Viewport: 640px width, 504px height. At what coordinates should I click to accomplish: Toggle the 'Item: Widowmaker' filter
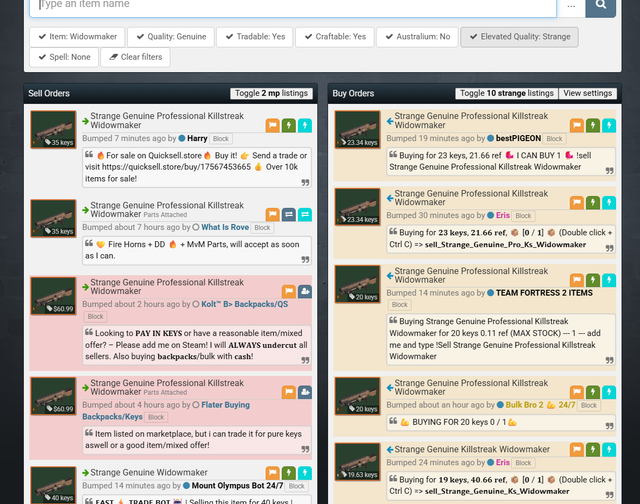pos(78,37)
